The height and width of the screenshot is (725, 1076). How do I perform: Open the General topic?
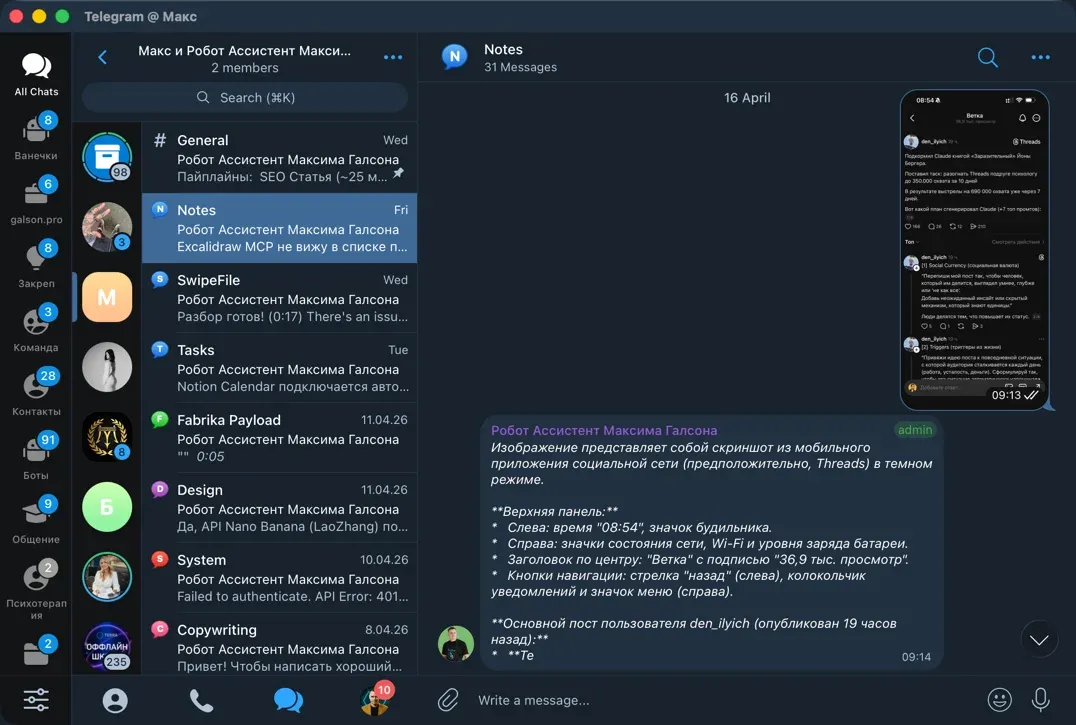coord(279,158)
